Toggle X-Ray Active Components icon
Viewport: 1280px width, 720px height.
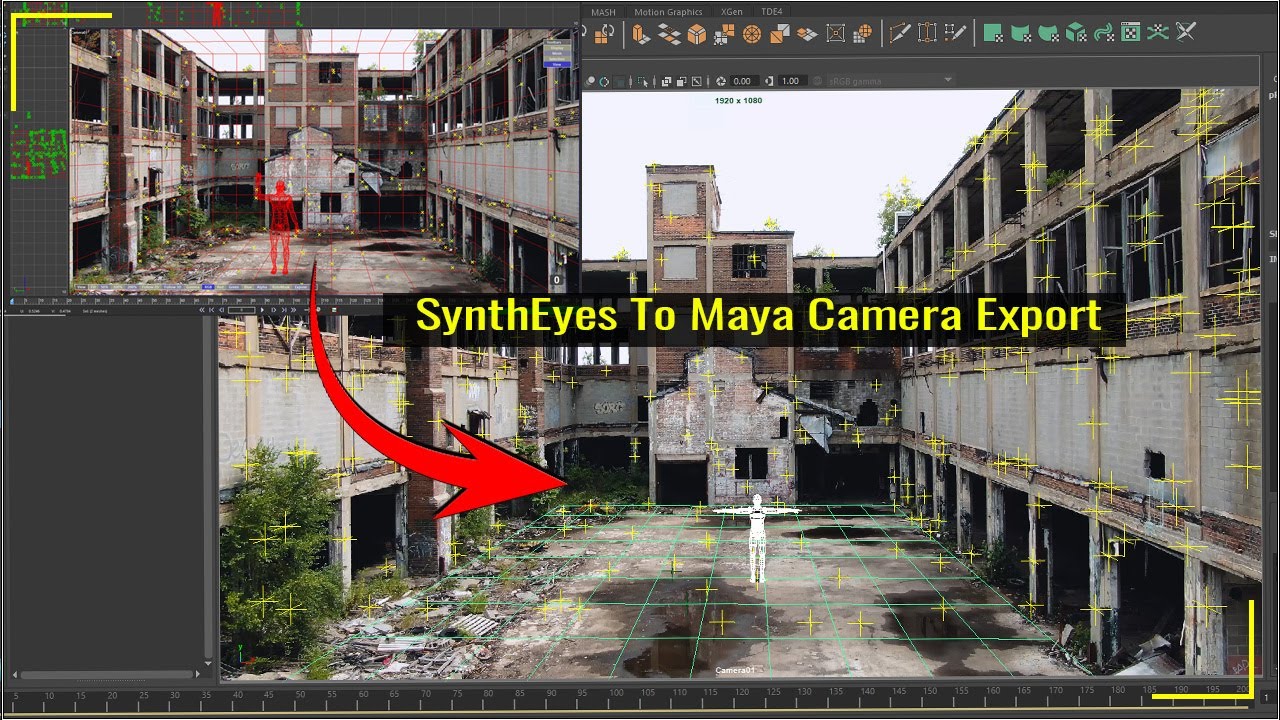point(681,81)
